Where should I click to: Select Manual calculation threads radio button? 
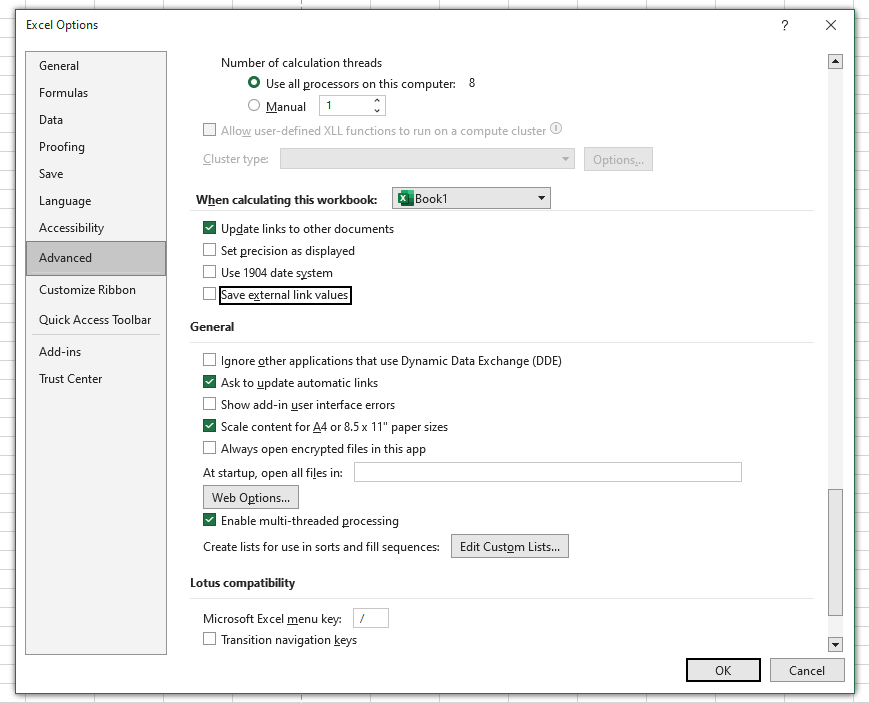254,106
